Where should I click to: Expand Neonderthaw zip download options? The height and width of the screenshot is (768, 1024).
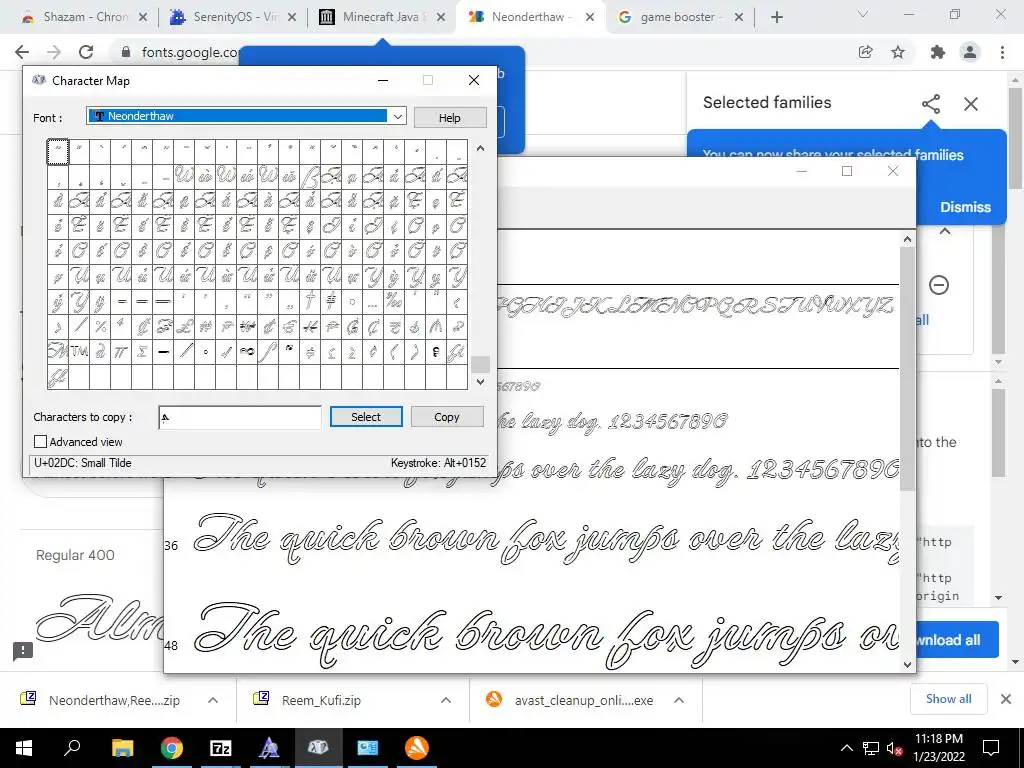(213, 700)
